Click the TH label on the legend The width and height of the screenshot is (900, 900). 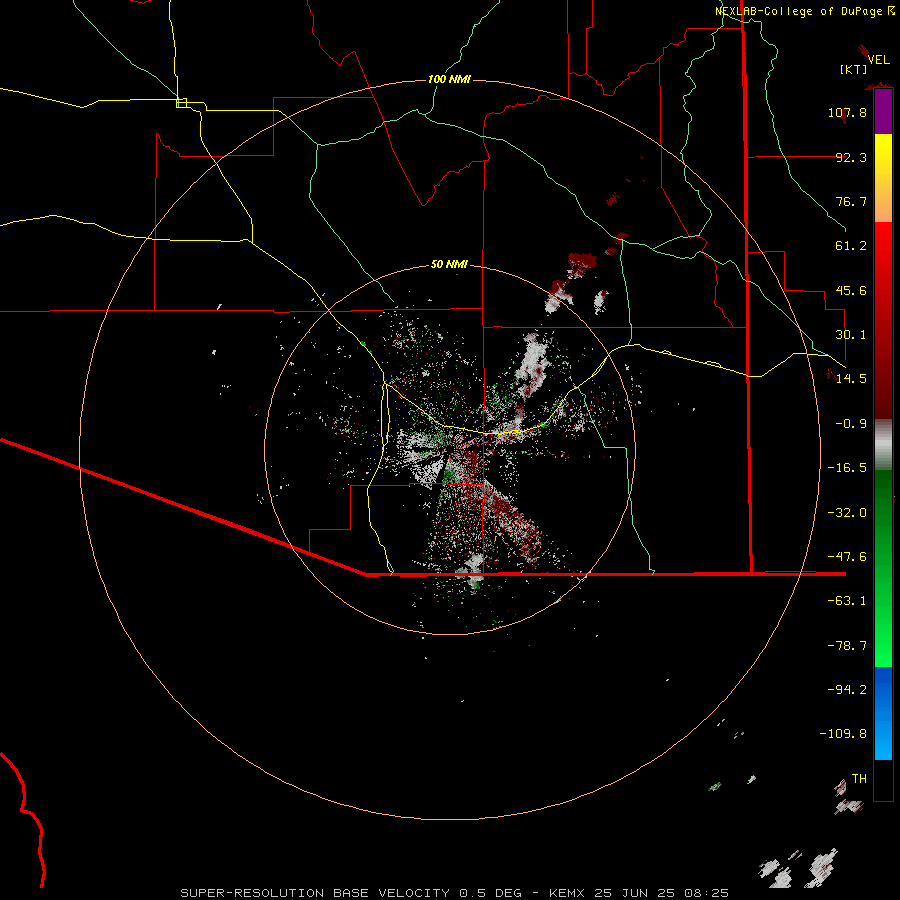click(859, 779)
